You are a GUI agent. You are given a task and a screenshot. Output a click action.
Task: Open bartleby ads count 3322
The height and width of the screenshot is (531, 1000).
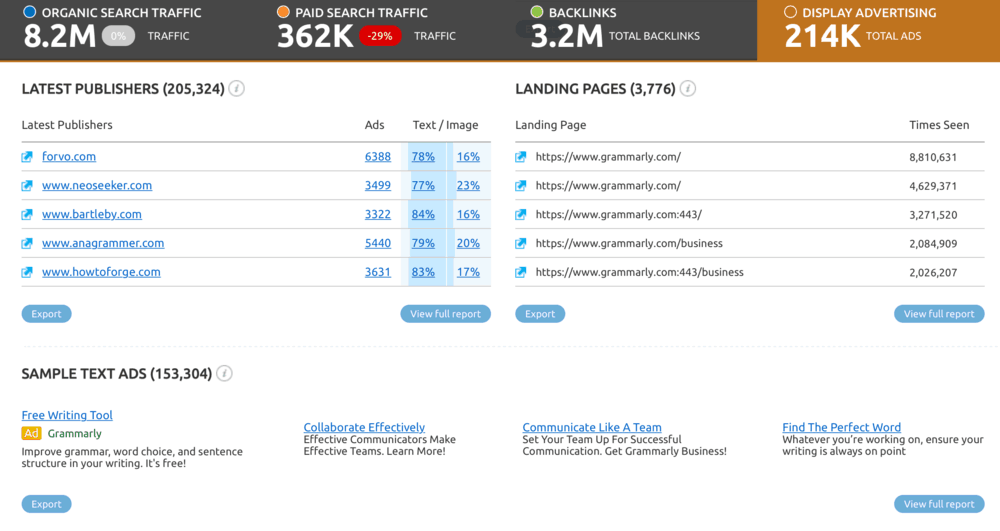click(x=378, y=214)
